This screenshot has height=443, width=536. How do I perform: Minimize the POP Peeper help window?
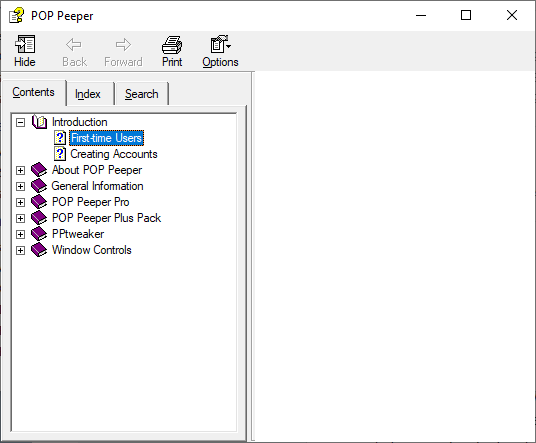click(421, 15)
